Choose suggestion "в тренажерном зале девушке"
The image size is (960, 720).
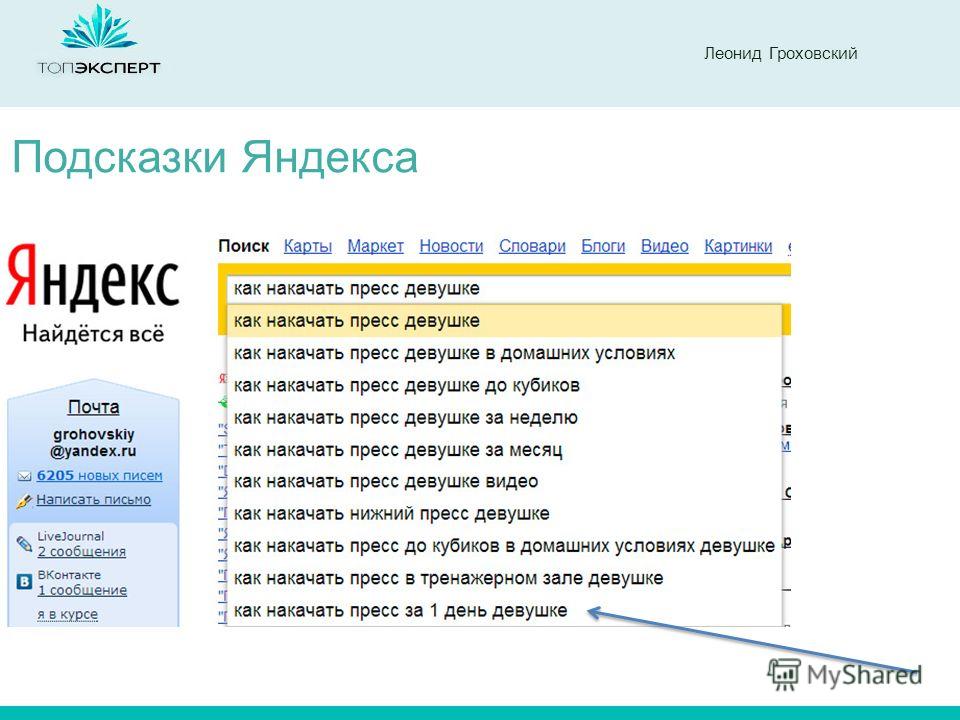click(504, 578)
